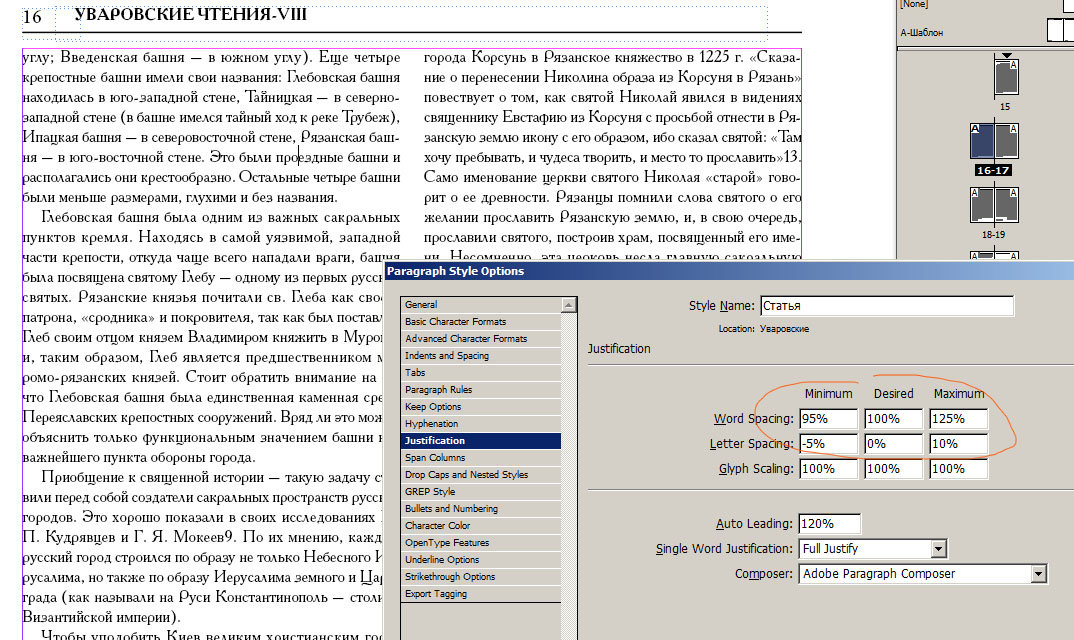The height and width of the screenshot is (640, 1074).
Task: Select the left page of the 16-17 spread
Action: point(982,140)
